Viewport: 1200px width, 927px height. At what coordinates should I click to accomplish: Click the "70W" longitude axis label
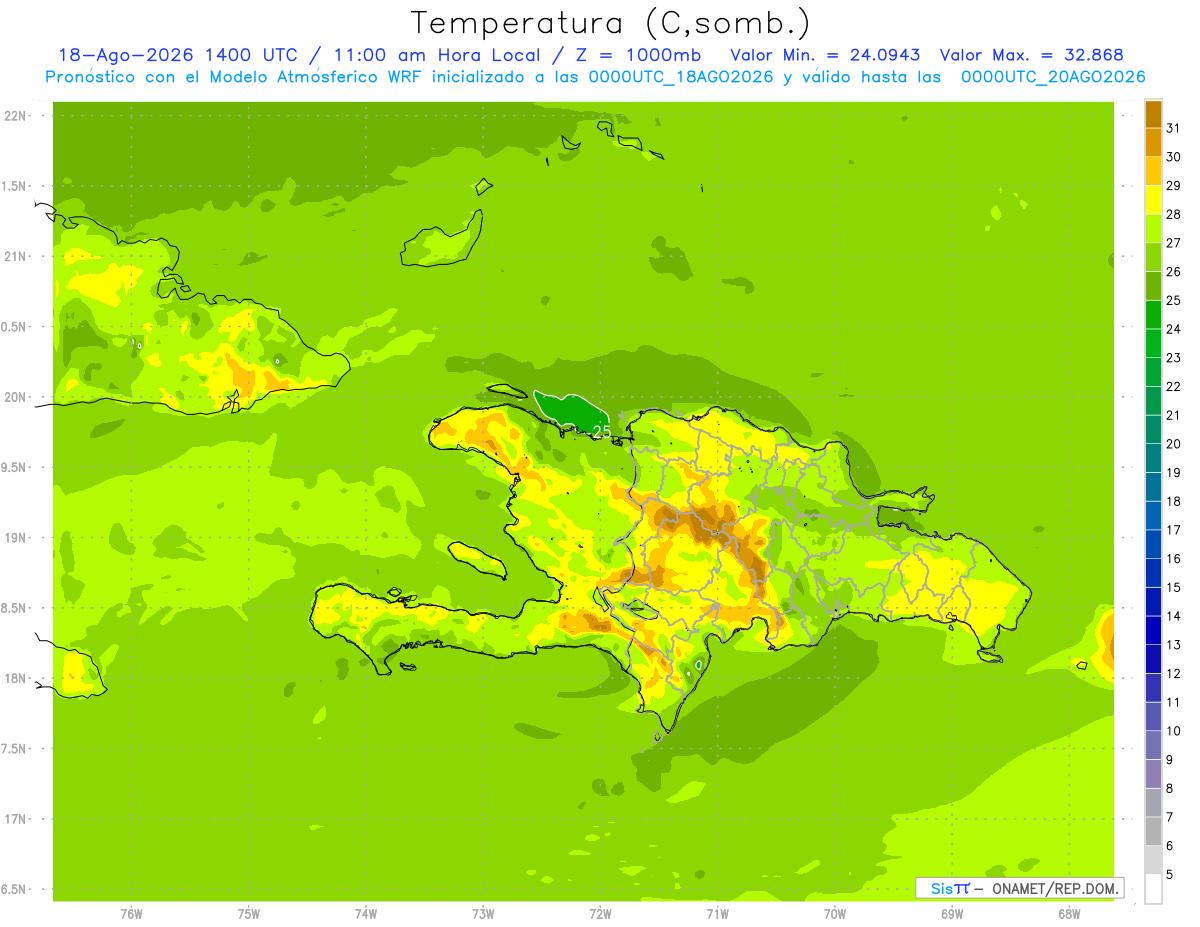[x=835, y=914]
